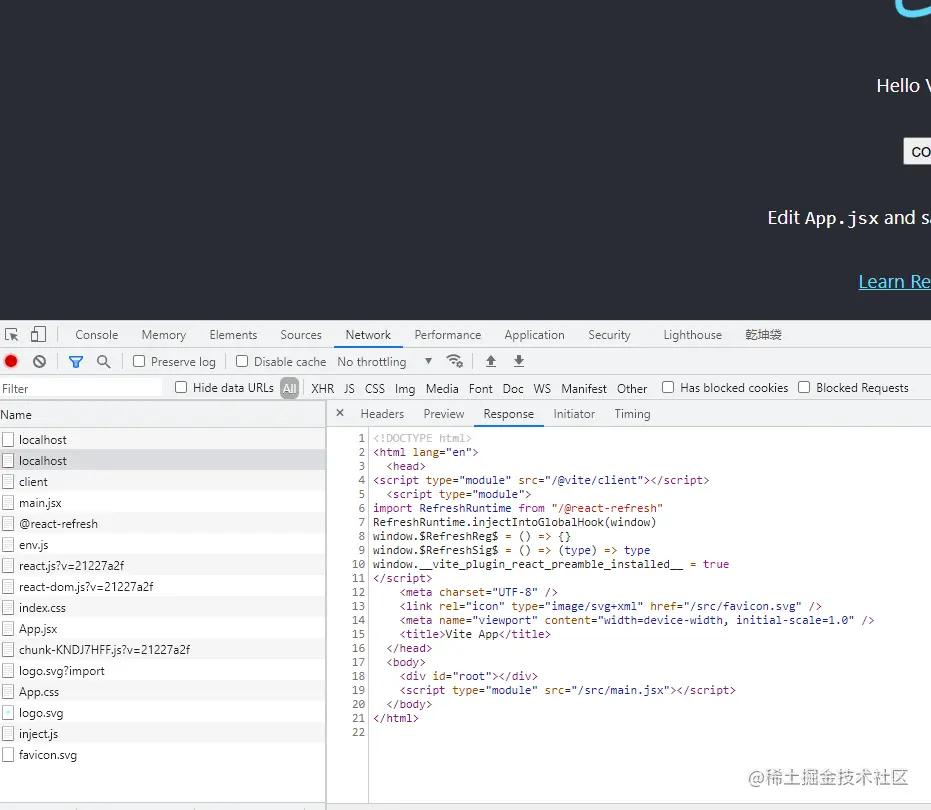This screenshot has width=931, height=810.
Task: Filter requests by Other
Action: click(632, 388)
